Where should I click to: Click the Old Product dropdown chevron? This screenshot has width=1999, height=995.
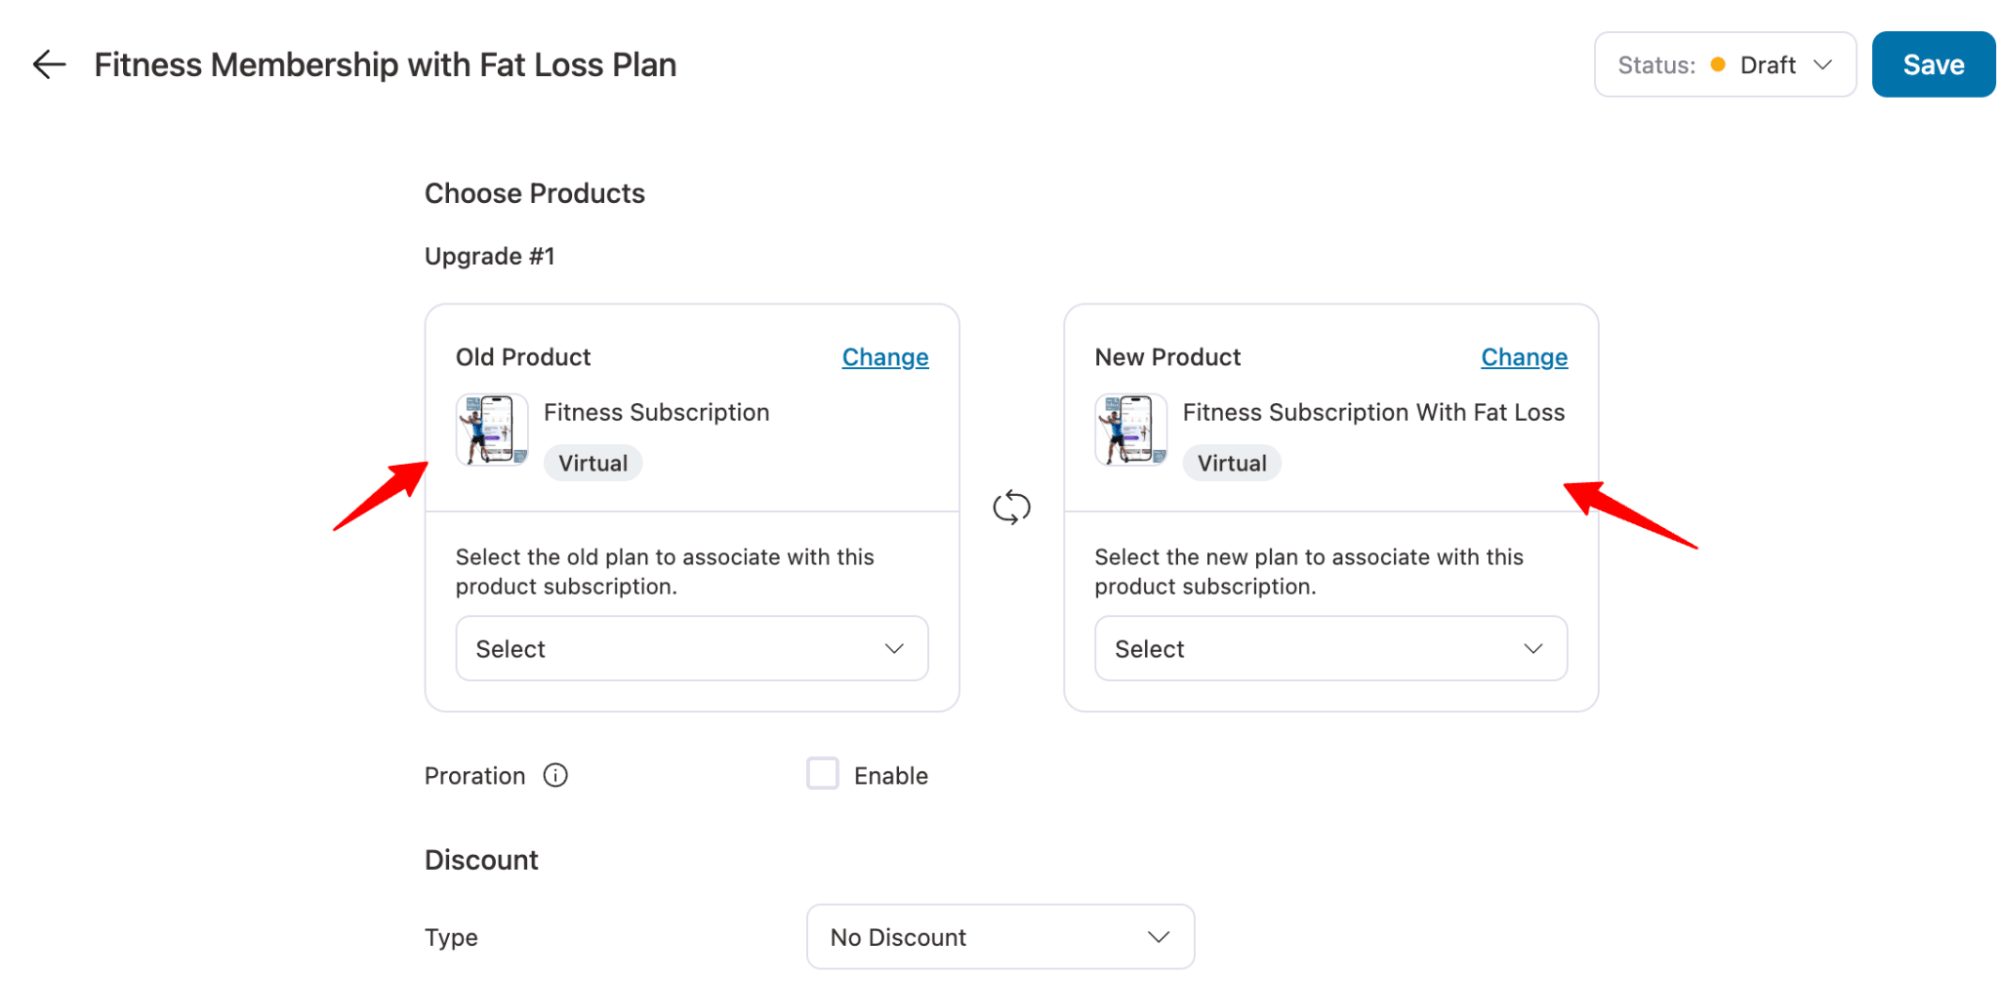click(894, 648)
